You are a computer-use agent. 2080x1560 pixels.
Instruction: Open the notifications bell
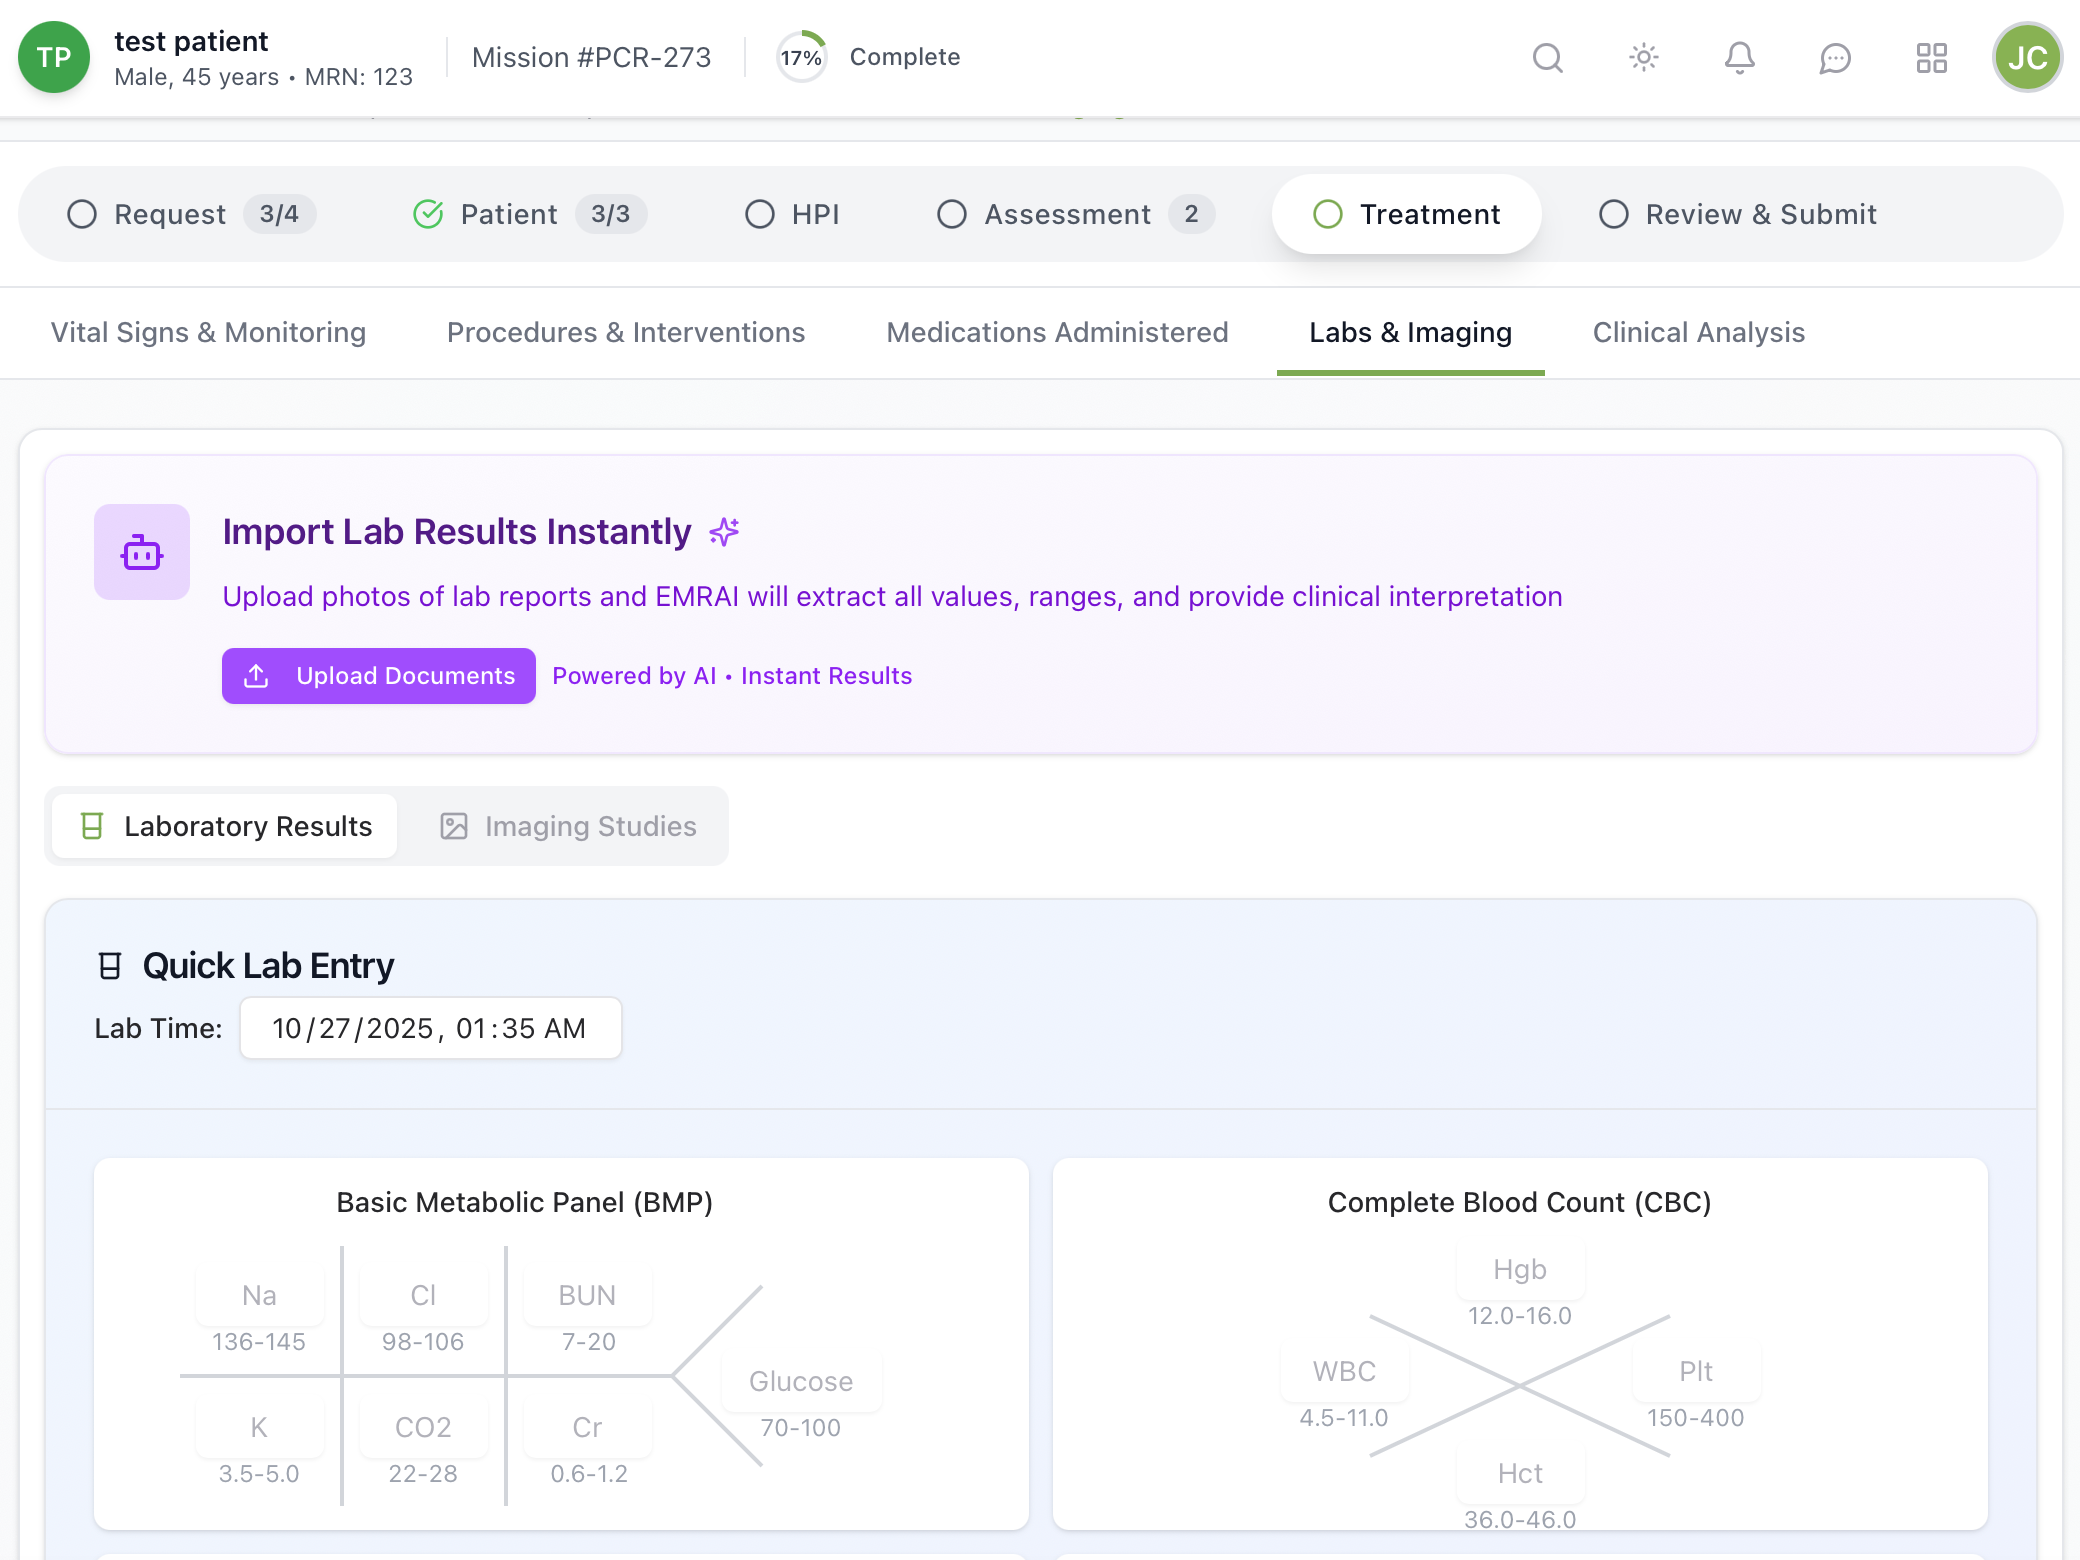pyautogui.click(x=1739, y=58)
